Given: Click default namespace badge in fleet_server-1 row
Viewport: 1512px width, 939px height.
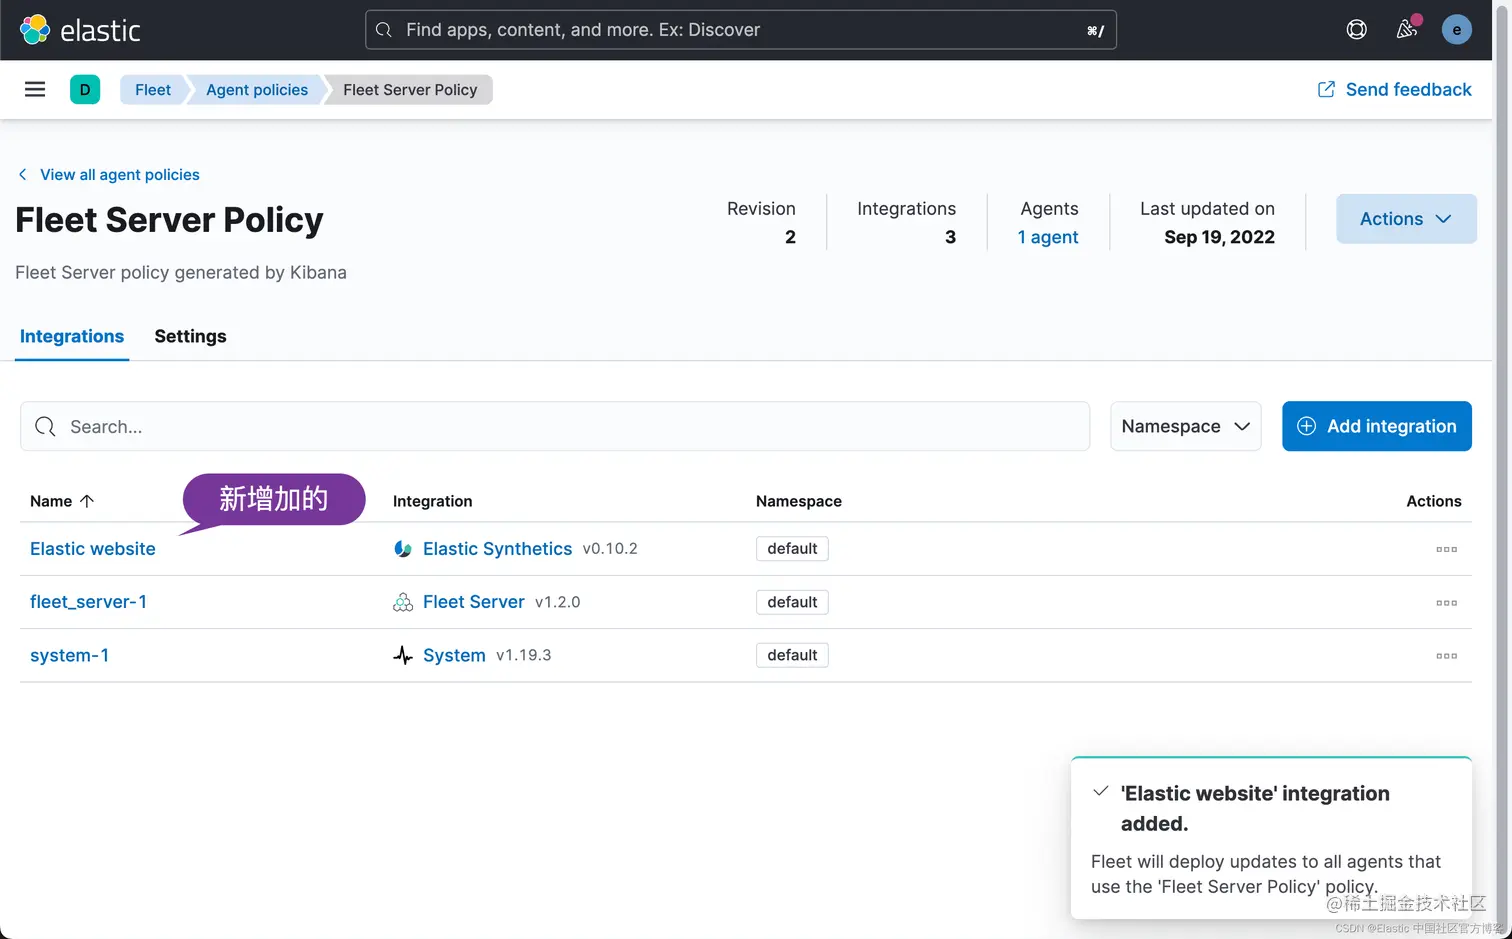Looking at the screenshot, I should coord(792,602).
